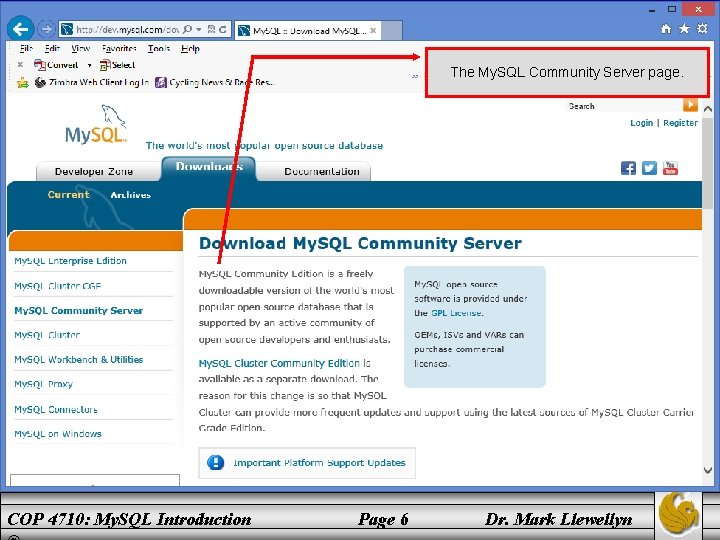Image resolution: width=720 pixels, height=540 pixels.
Task: Select the Current sub-tab
Action: 68,195
